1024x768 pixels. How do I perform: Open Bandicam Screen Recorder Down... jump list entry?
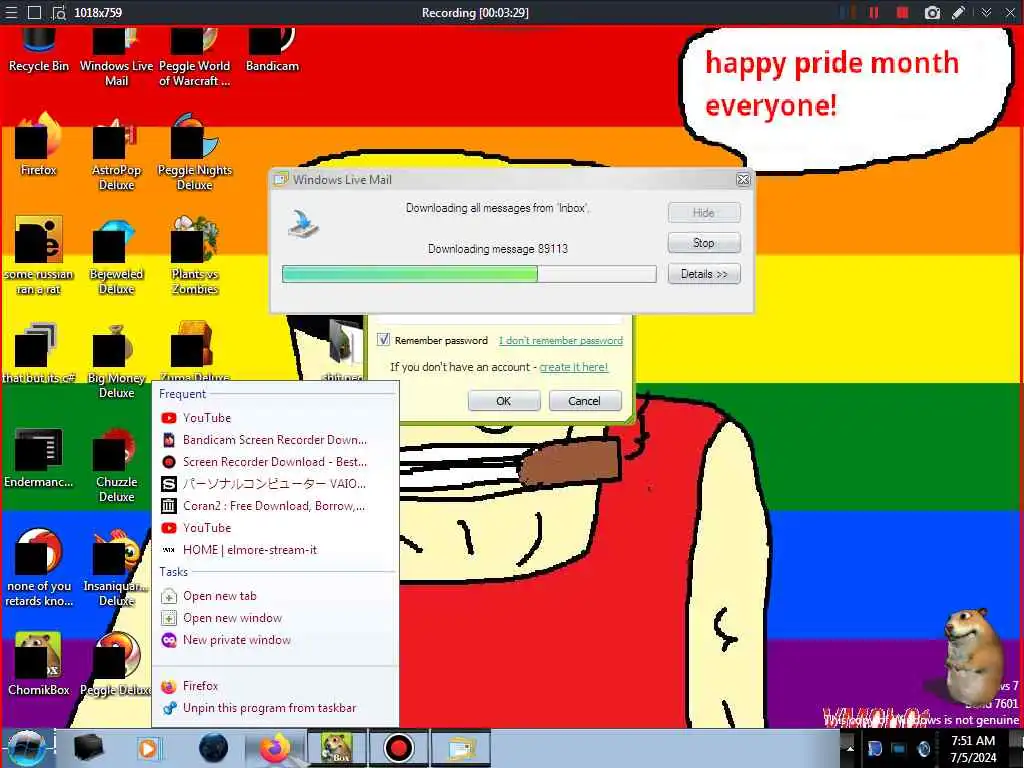(x=275, y=440)
